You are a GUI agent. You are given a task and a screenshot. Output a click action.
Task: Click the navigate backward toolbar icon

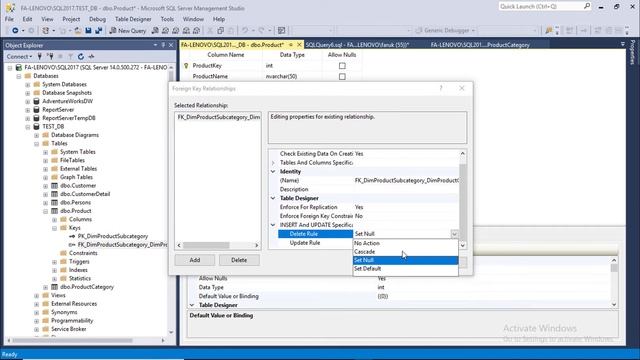[15, 31]
